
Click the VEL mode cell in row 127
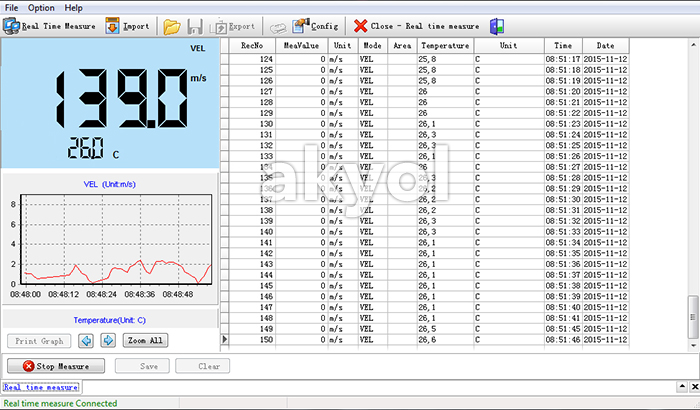372,92
